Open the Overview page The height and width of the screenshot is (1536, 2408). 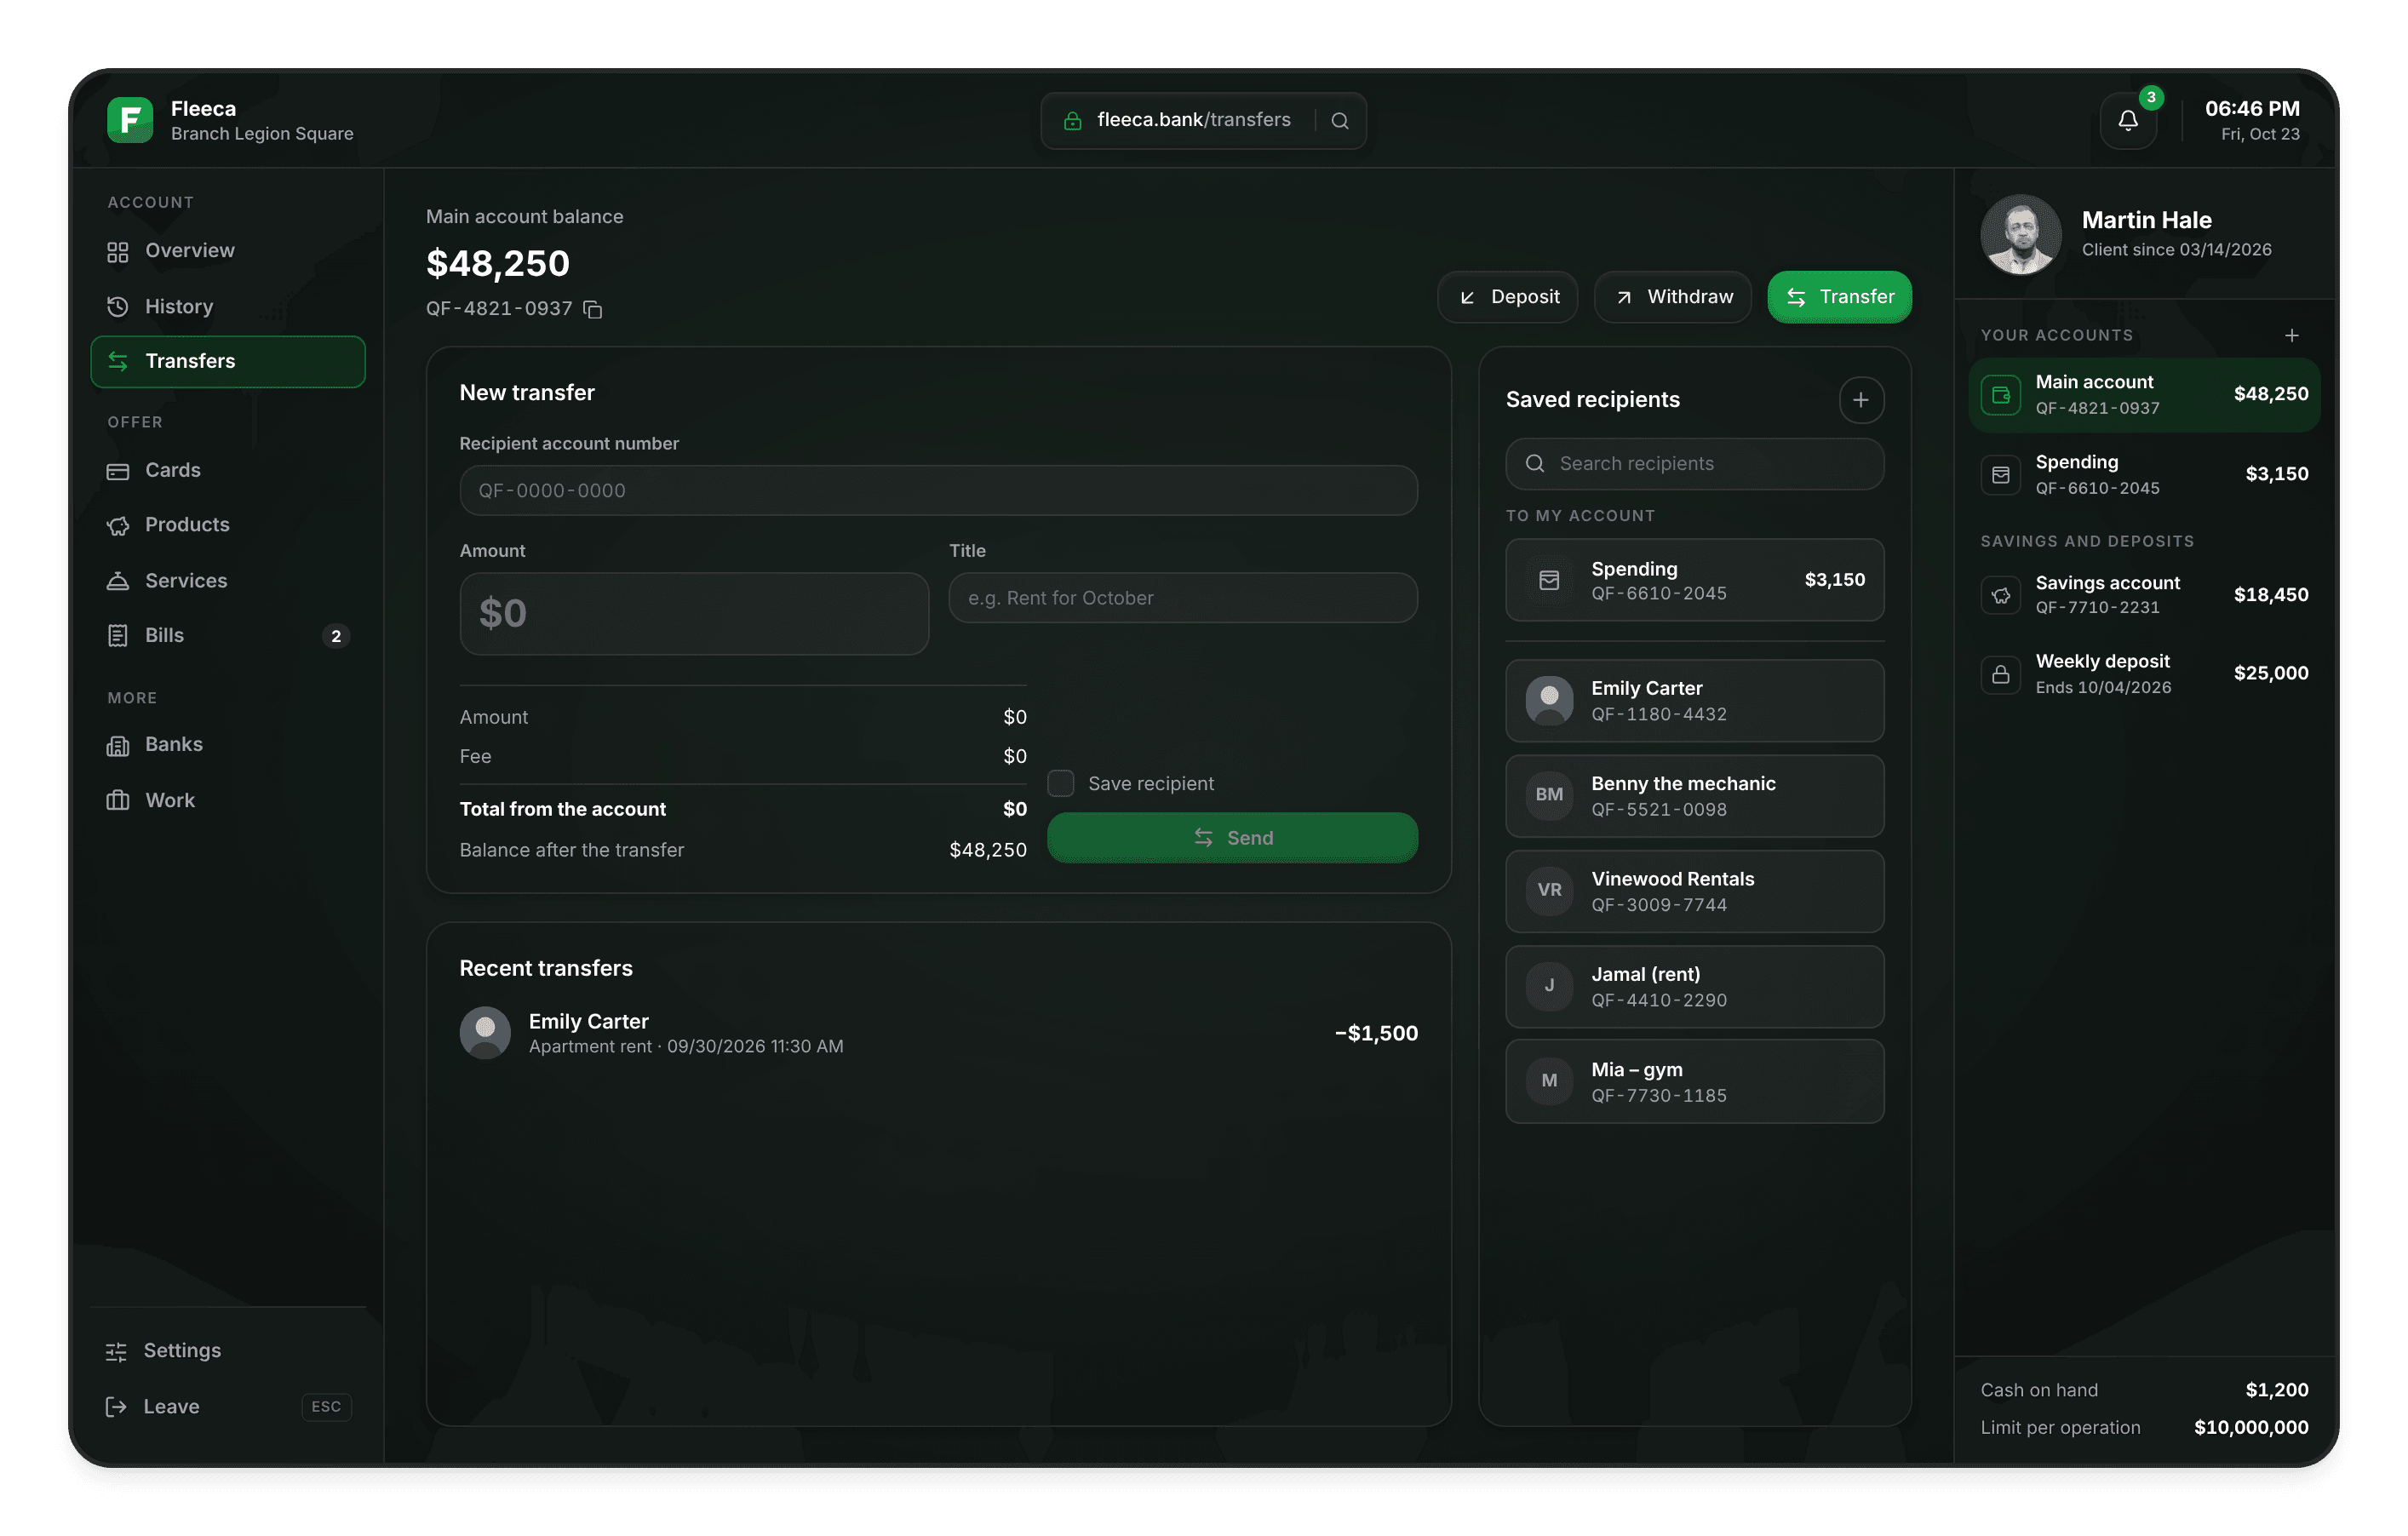point(228,251)
